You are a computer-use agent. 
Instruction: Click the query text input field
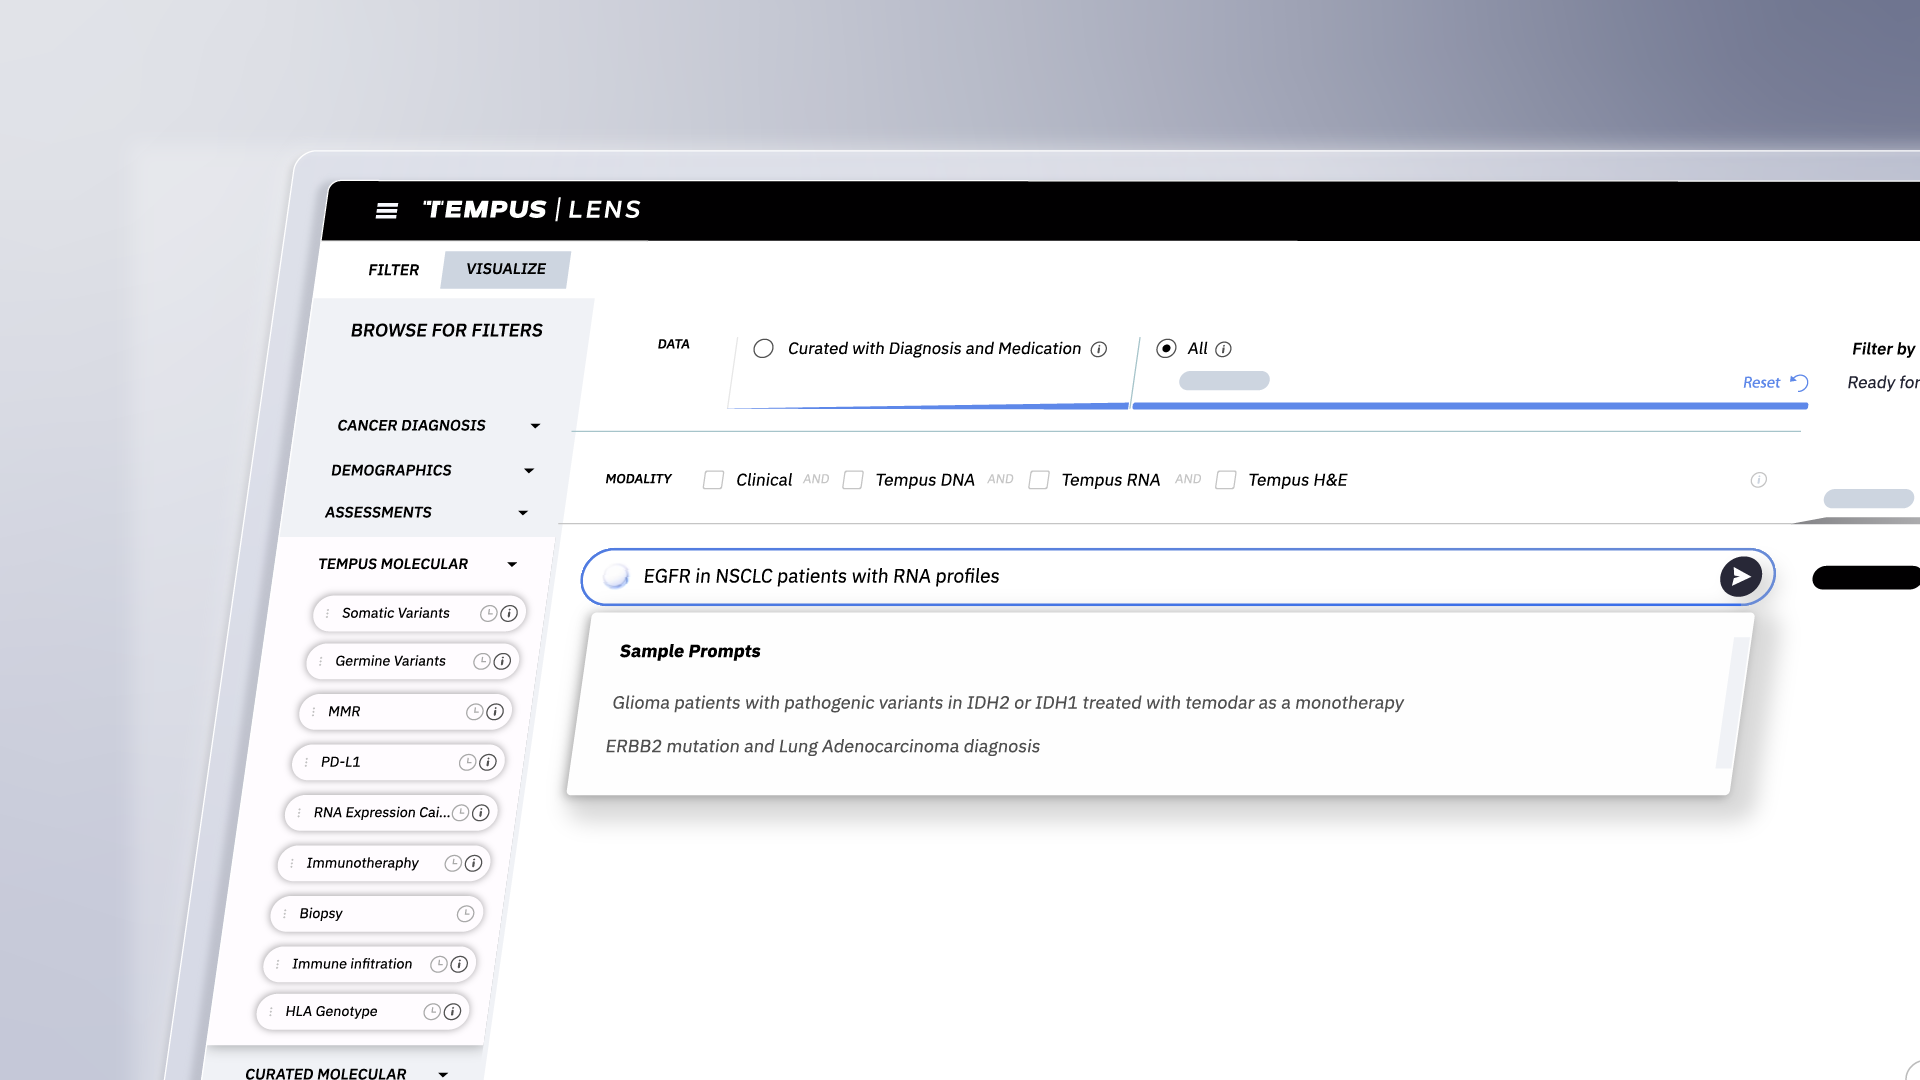coord(1177,576)
